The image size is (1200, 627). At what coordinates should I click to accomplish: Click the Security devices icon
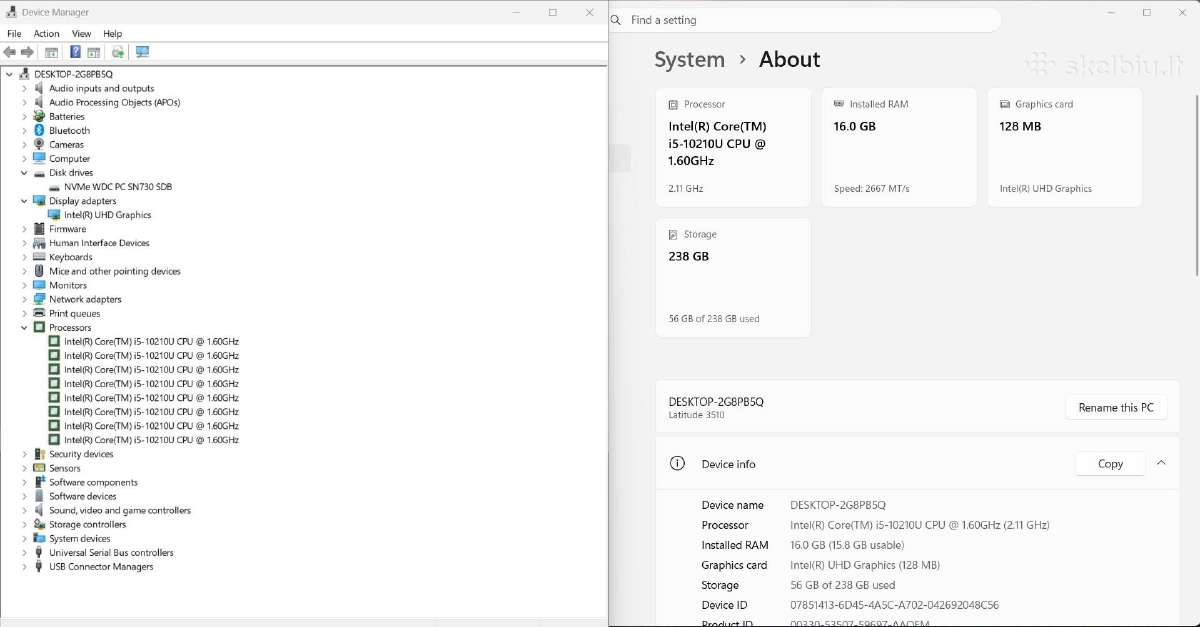click(39, 454)
